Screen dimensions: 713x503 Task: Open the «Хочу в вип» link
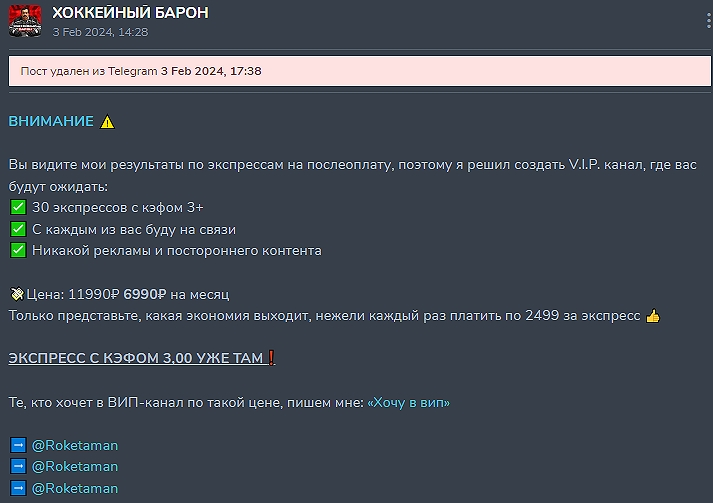[408, 402]
